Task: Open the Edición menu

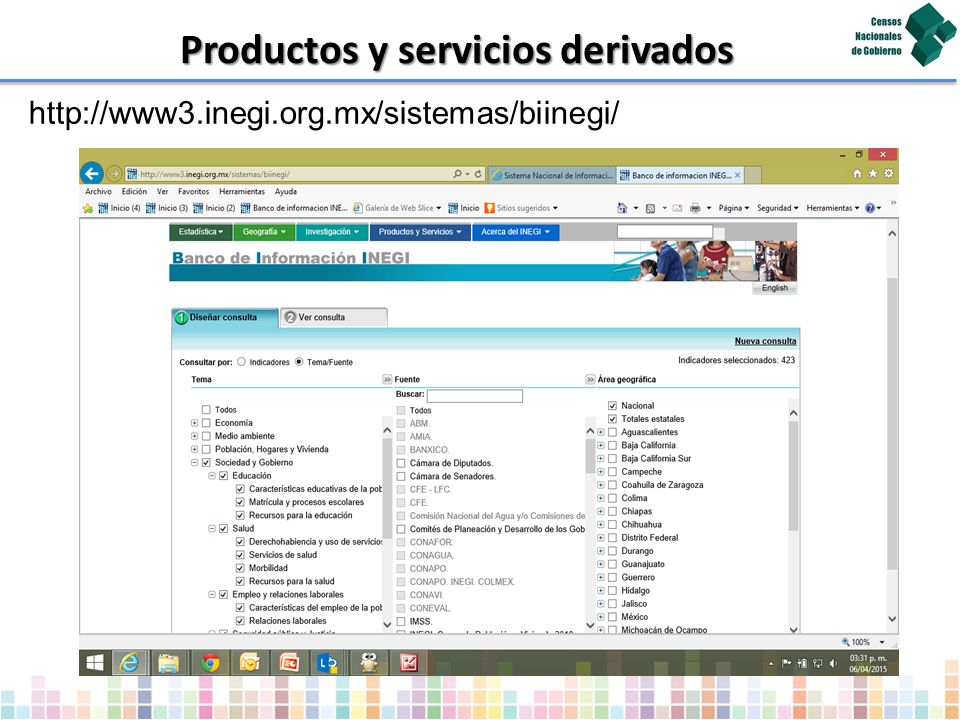Action: [134, 192]
